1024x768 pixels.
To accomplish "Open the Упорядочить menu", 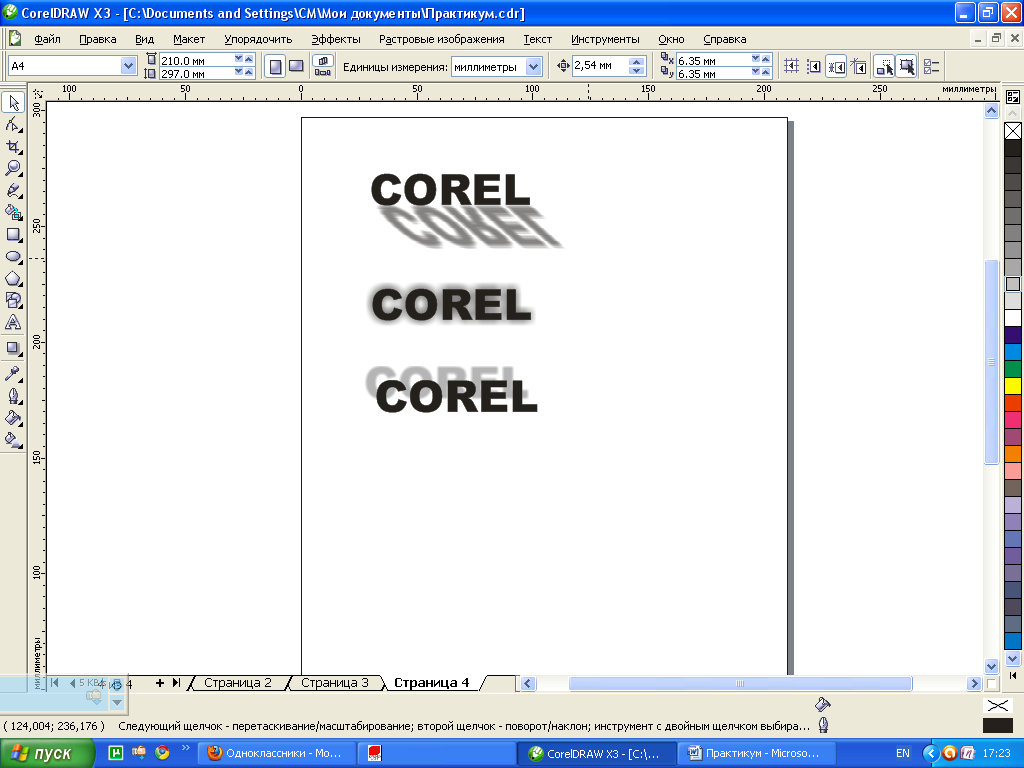I will (x=258, y=39).
